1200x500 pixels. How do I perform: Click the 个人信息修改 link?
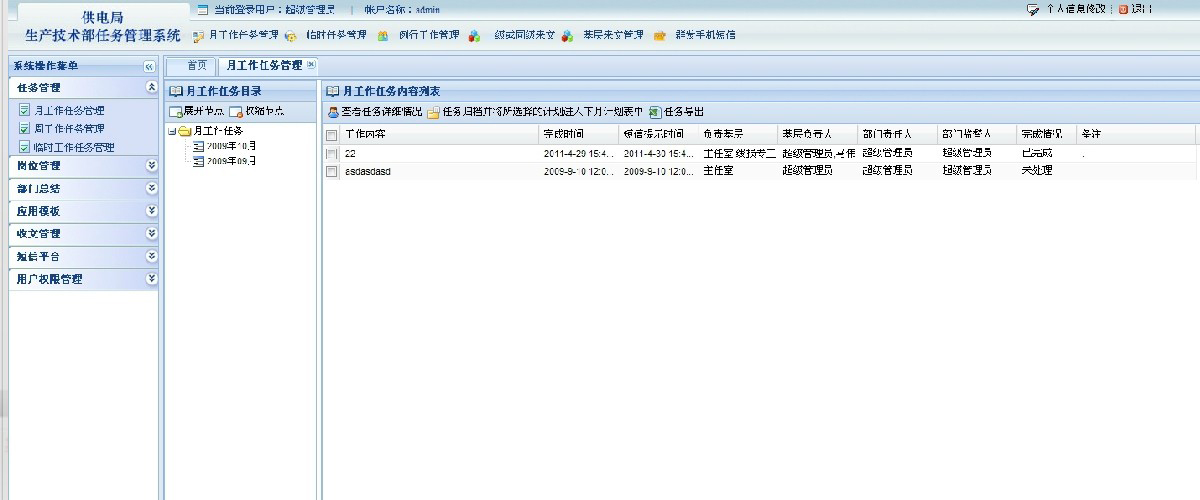point(1074,9)
